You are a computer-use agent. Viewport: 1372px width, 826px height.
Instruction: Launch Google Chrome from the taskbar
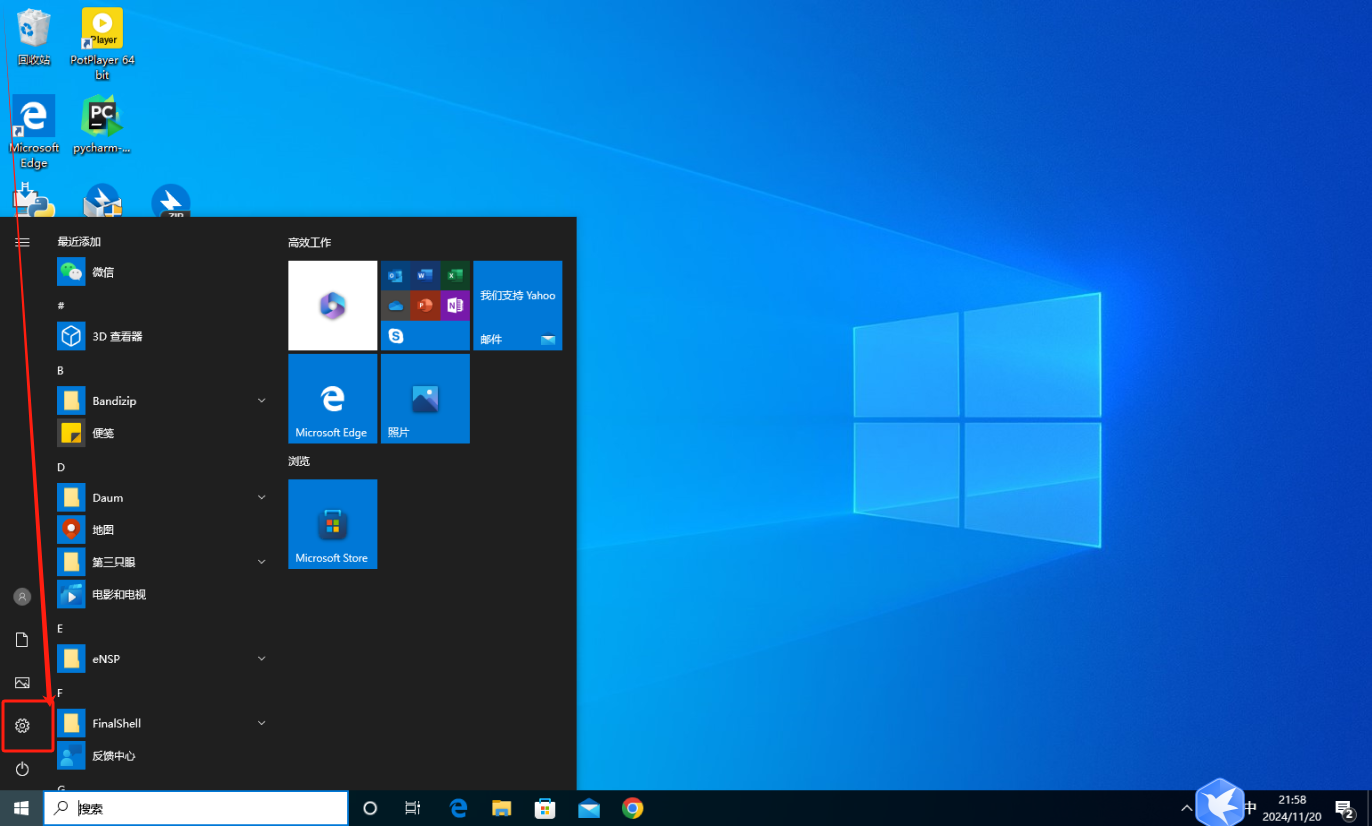pos(632,808)
